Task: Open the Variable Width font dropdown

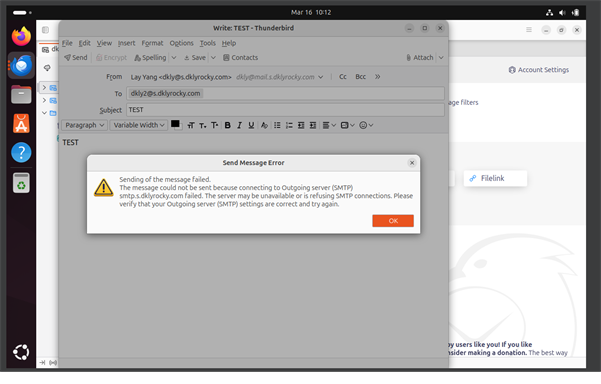Action: click(139, 125)
